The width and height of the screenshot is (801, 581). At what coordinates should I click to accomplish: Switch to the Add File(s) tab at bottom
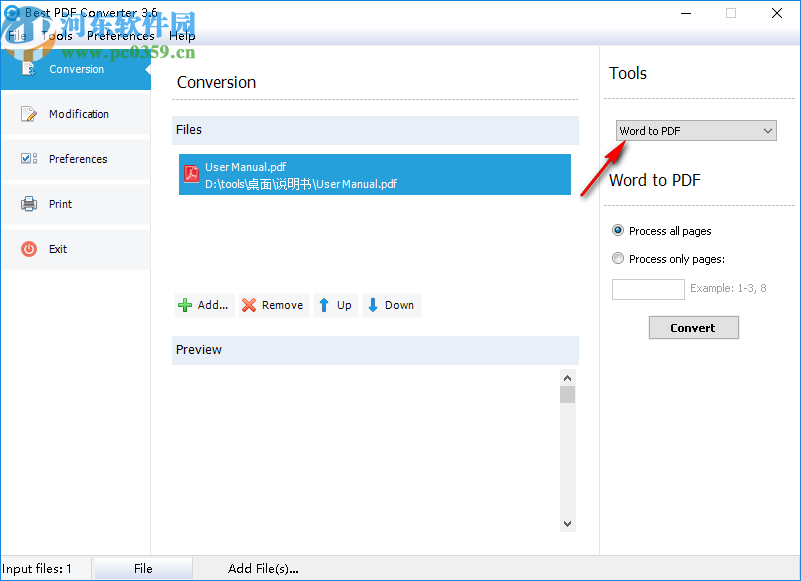tap(262, 568)
